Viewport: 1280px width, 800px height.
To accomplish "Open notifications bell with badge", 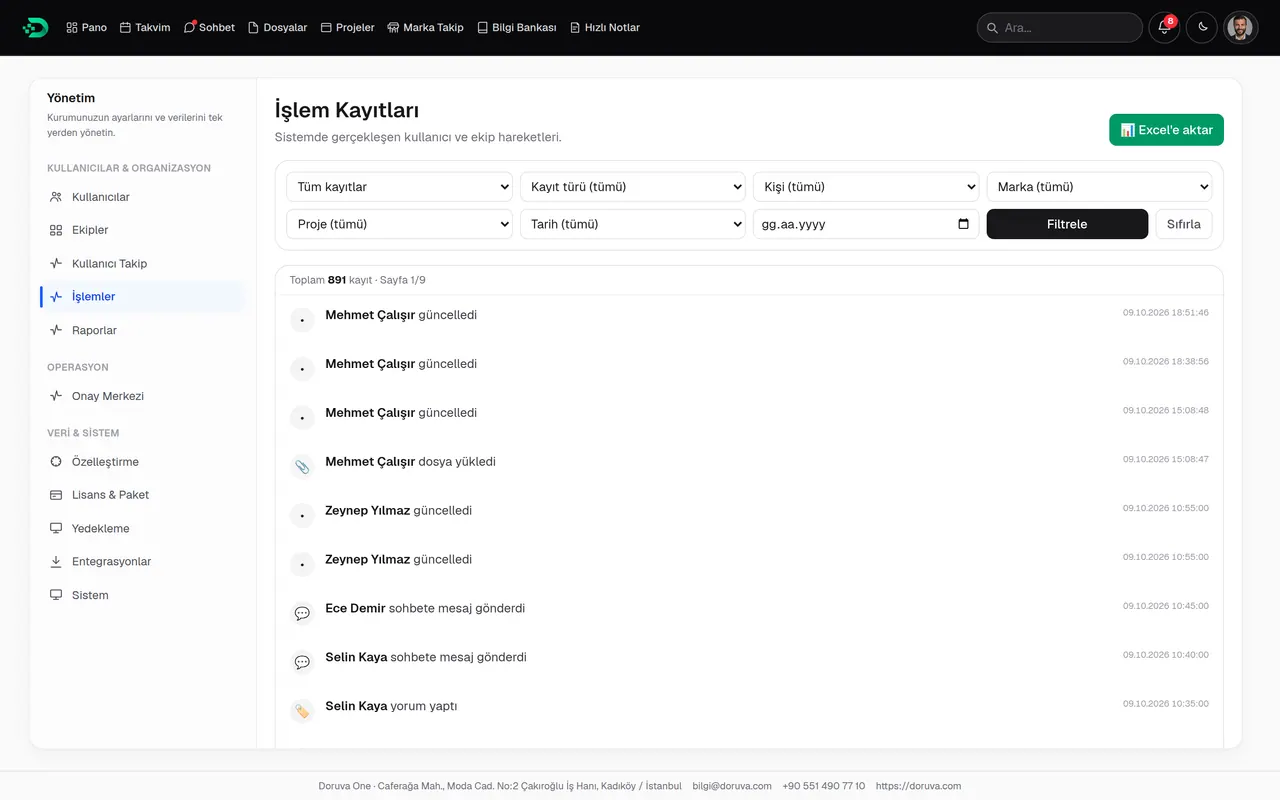I will (1164, 27).
